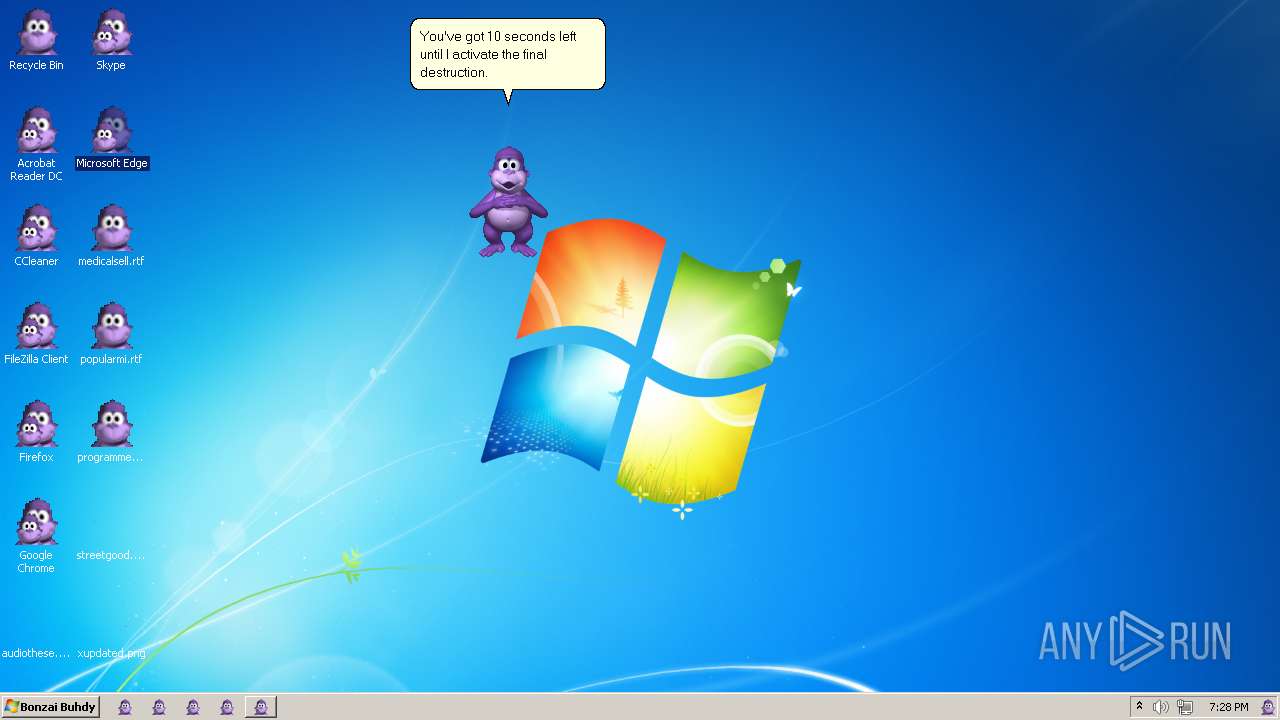1280x720 pixels.
Task: Click the Bonzi Buddy purple gorilla character
Action: point(508,202)
